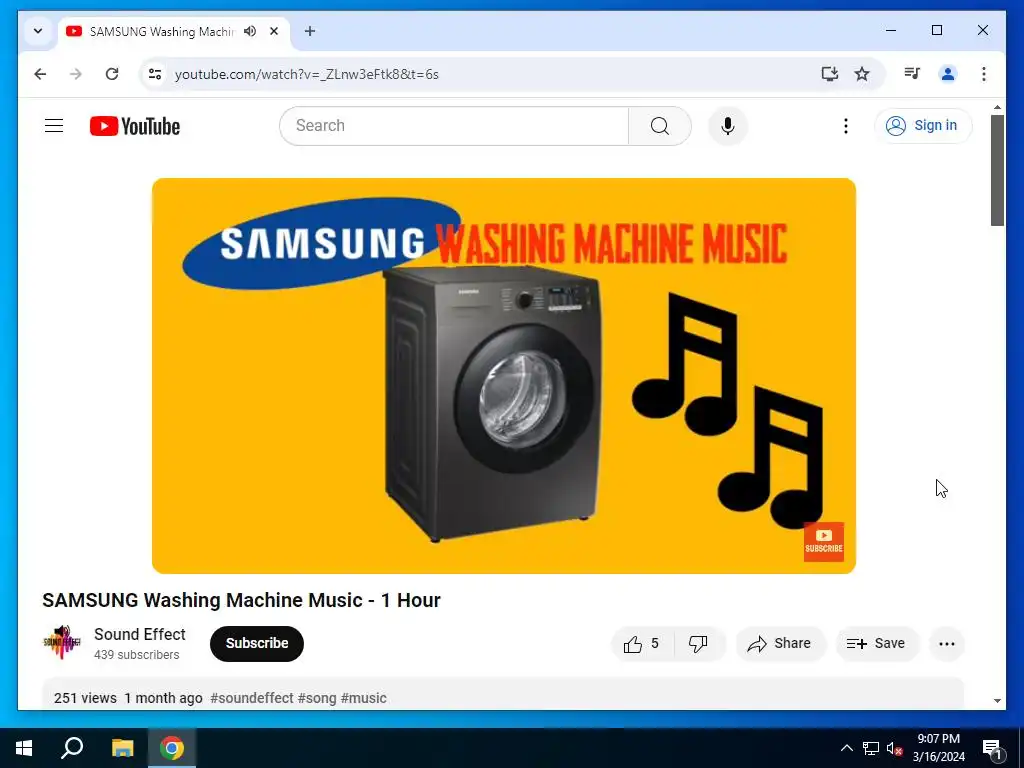Click the black Subscribe button
1024x768 pixels.
click(257, 644)
